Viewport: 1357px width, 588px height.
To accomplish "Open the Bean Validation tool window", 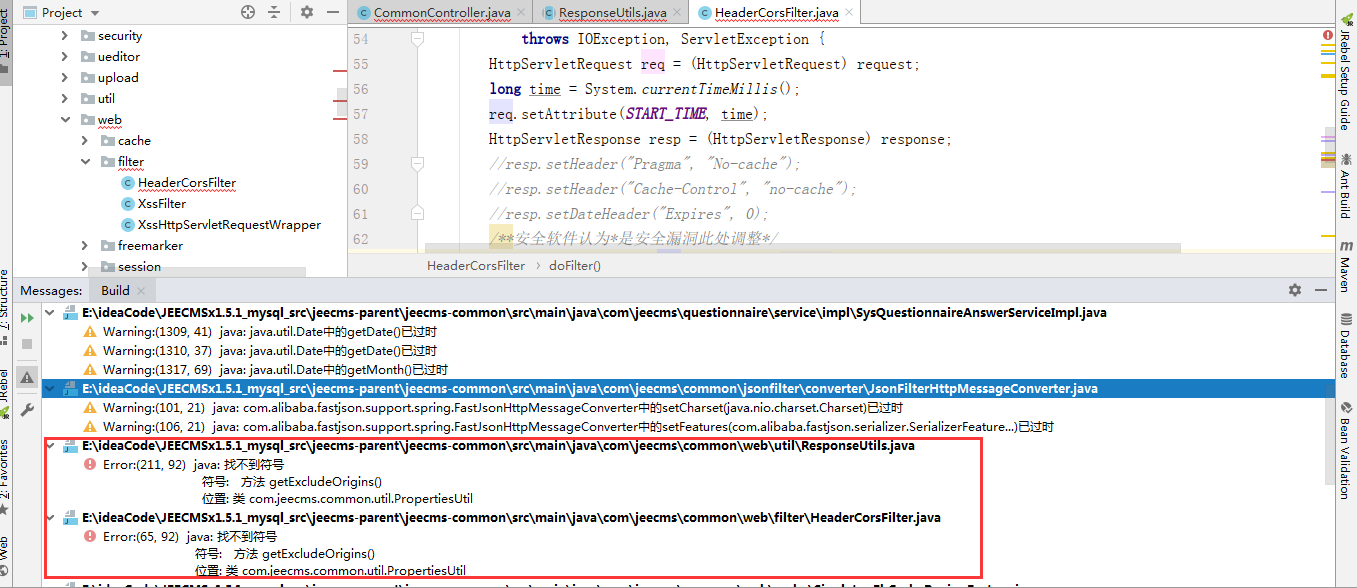I will pos(1345,450).
